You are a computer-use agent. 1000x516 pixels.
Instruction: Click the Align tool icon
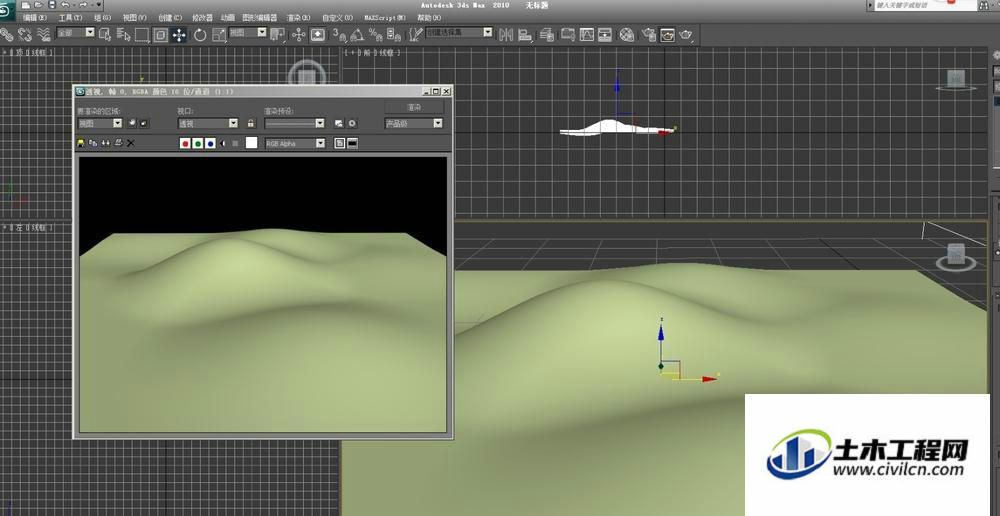click(525, 34)
